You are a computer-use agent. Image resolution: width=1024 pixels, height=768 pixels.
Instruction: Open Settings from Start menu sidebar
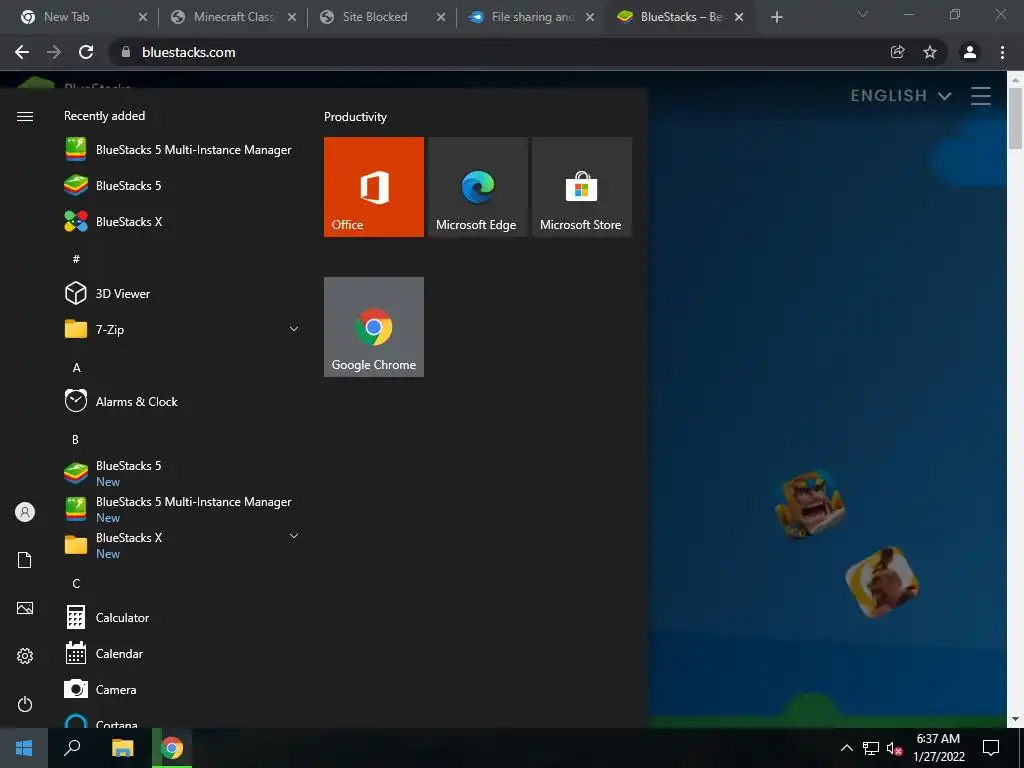point(25,656)
